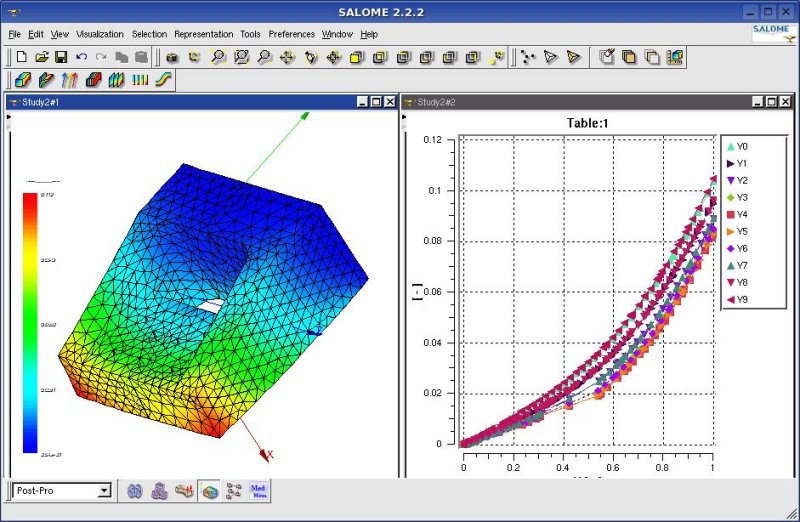The image size is (800, 522).
Task: Click the Y0 legend entry
Action: [x=737, y=146]
